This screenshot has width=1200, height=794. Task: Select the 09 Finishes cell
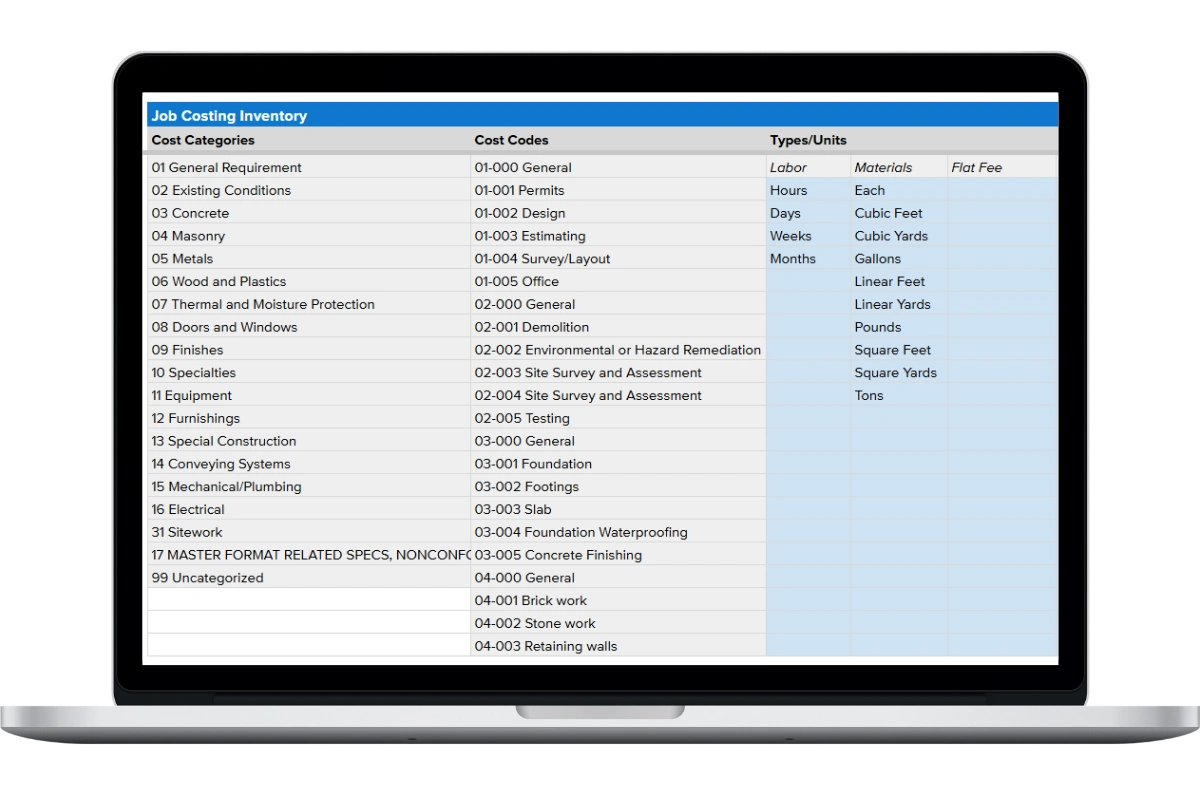tap(308, 350)
